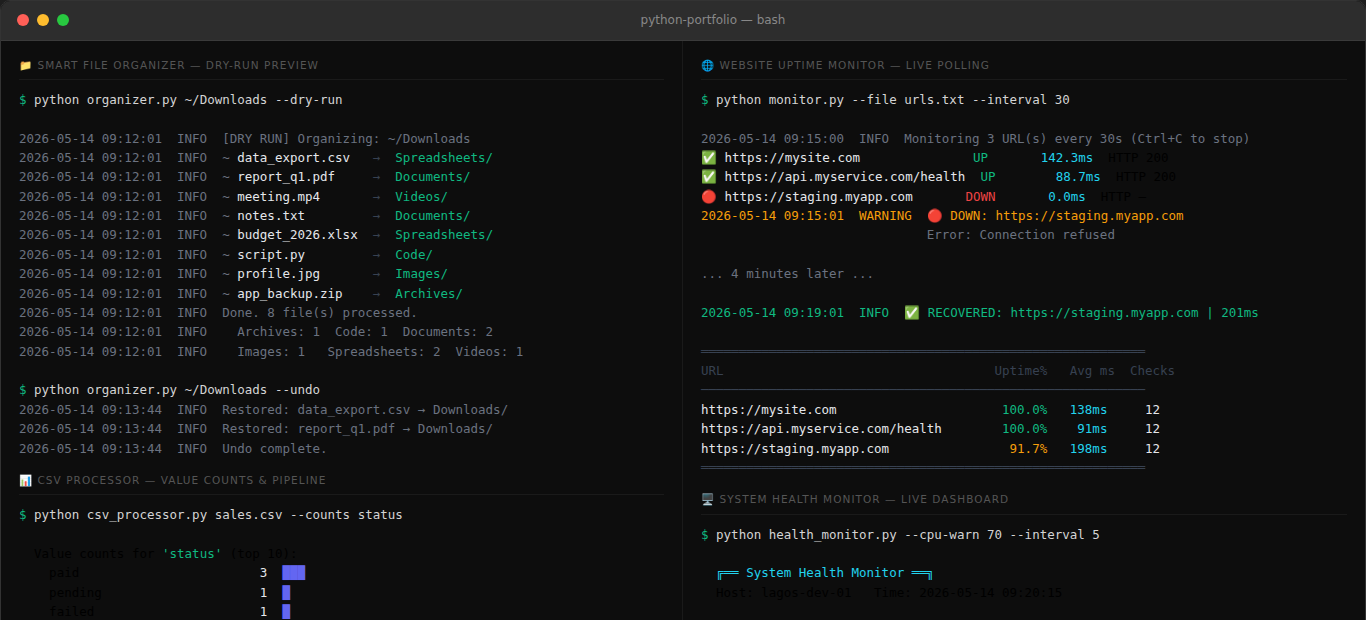
Task: Click the organizer.py --dry-run command line
Action: tap(181, 100)
